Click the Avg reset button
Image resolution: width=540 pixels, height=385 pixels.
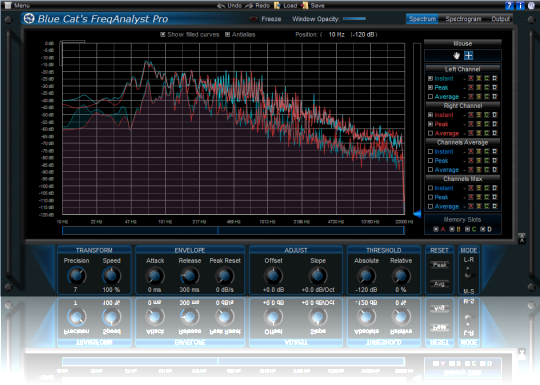pyautogui.click(x=439, y=284)
